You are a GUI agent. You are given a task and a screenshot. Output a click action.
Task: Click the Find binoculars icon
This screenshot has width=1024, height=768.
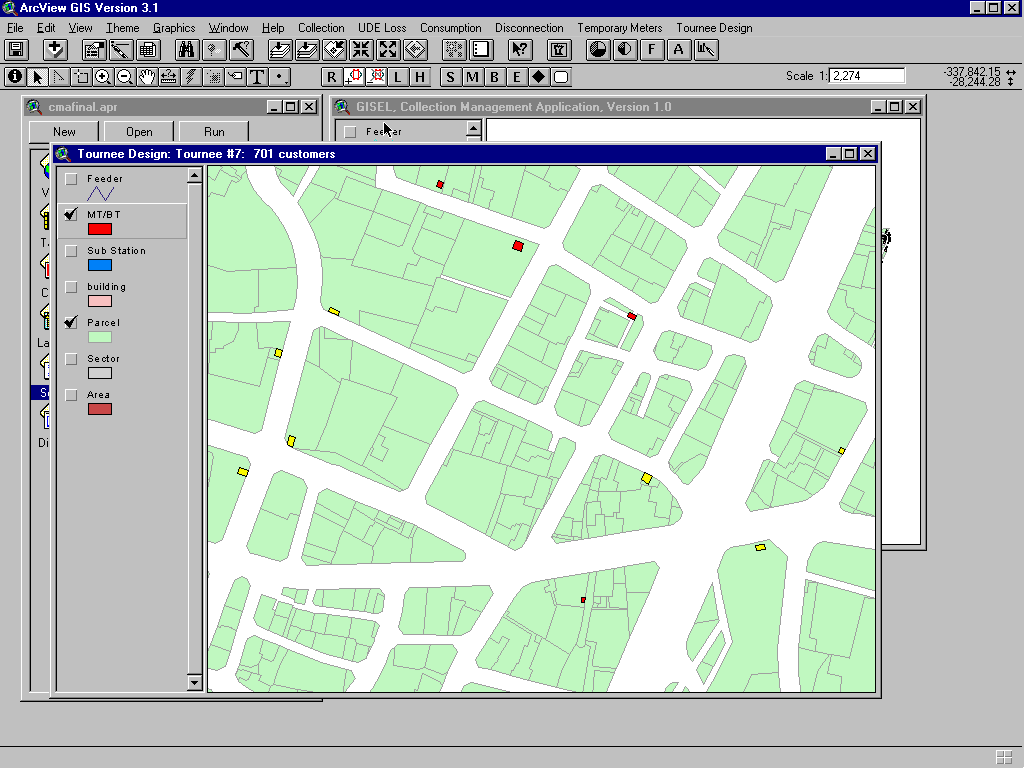(186, 49)
